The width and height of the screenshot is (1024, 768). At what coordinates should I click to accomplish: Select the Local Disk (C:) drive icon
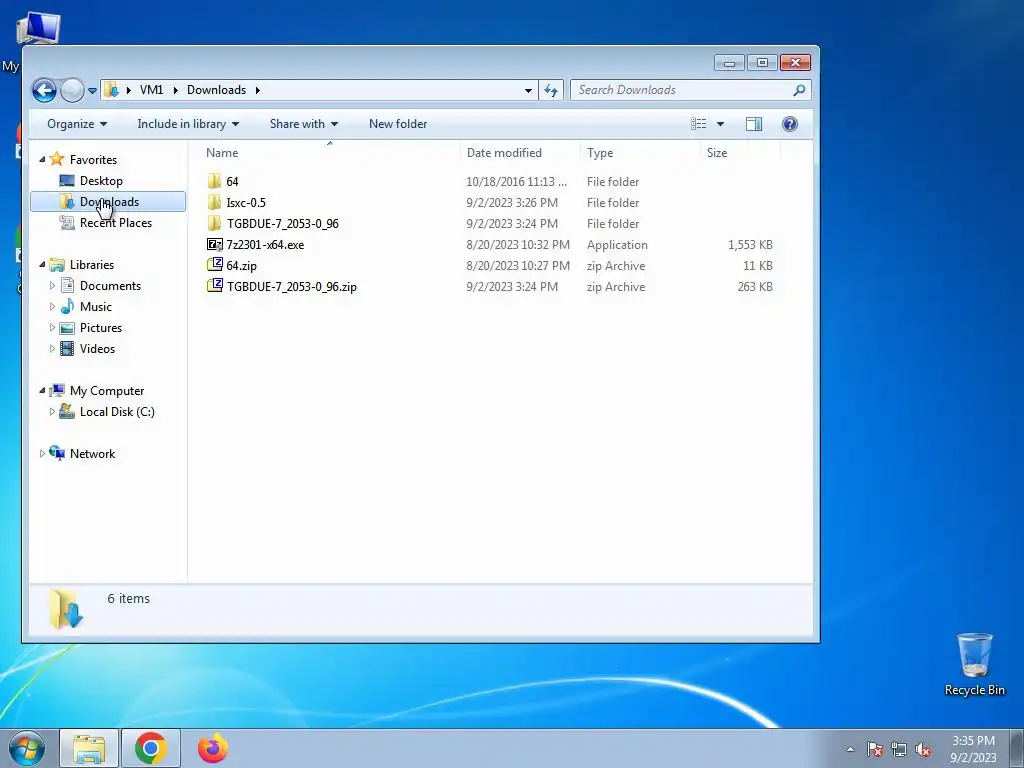67,411
